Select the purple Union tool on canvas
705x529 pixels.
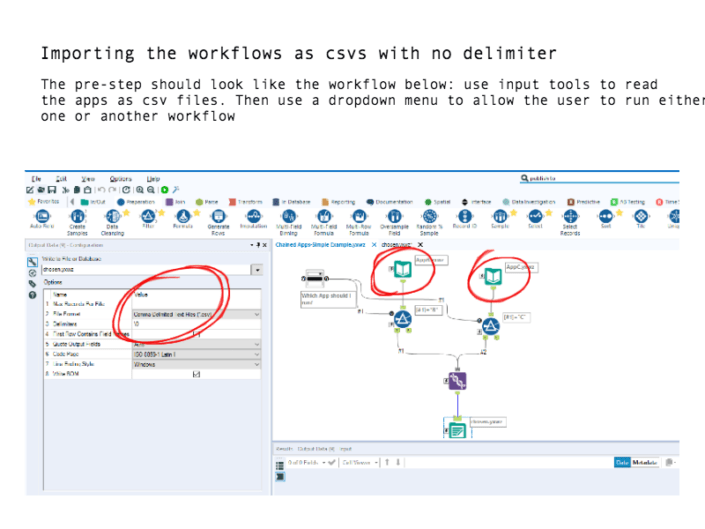point(455,380)
